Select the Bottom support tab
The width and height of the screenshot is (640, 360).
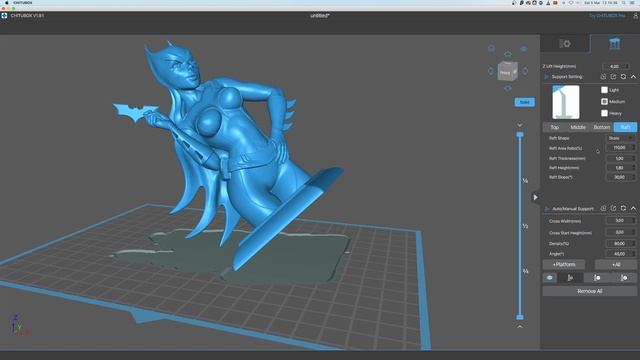tap(602, 127)
